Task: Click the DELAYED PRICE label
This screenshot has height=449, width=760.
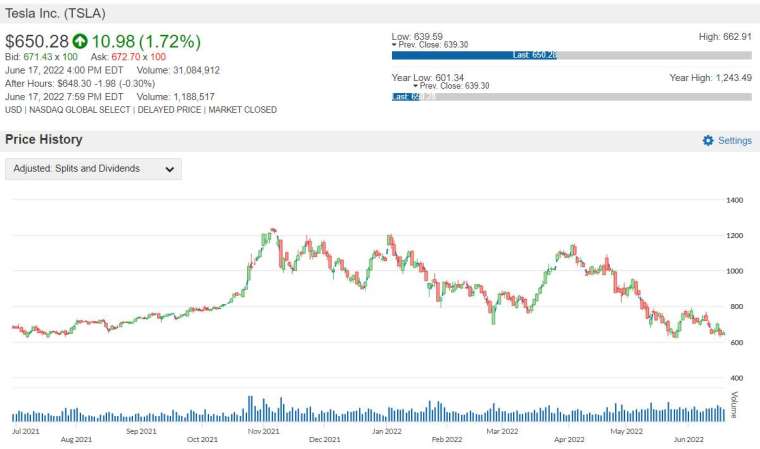Action: [169, 110]
